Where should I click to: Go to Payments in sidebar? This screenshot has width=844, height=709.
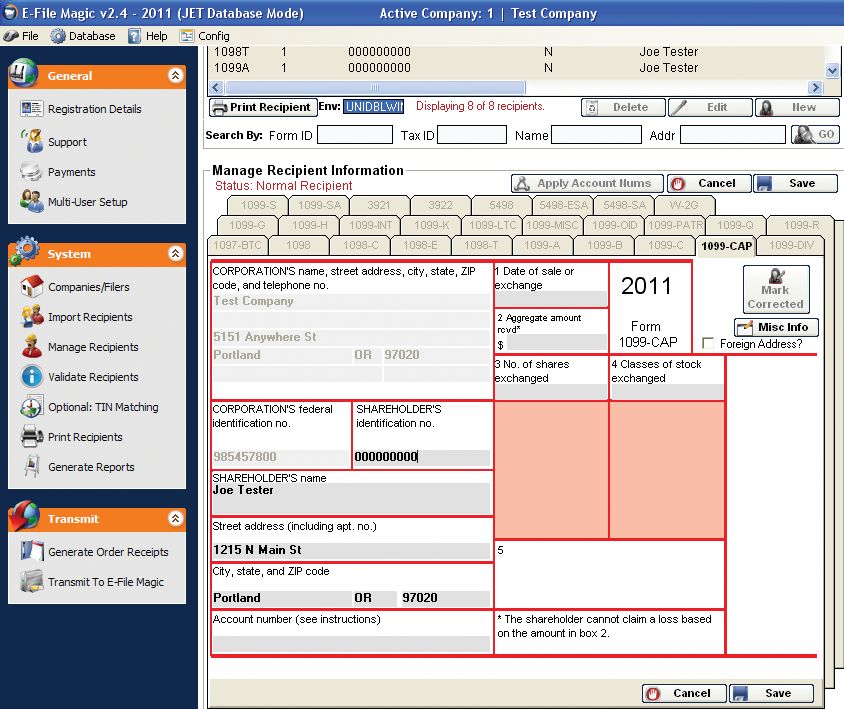coord(71,172)
